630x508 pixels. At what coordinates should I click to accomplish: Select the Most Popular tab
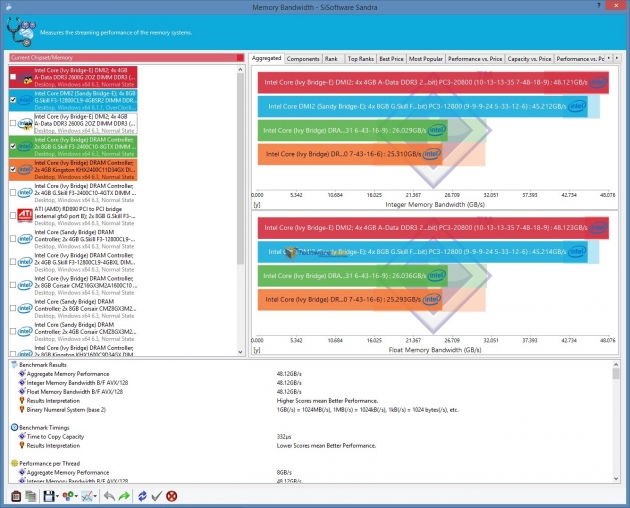[425, 59]
